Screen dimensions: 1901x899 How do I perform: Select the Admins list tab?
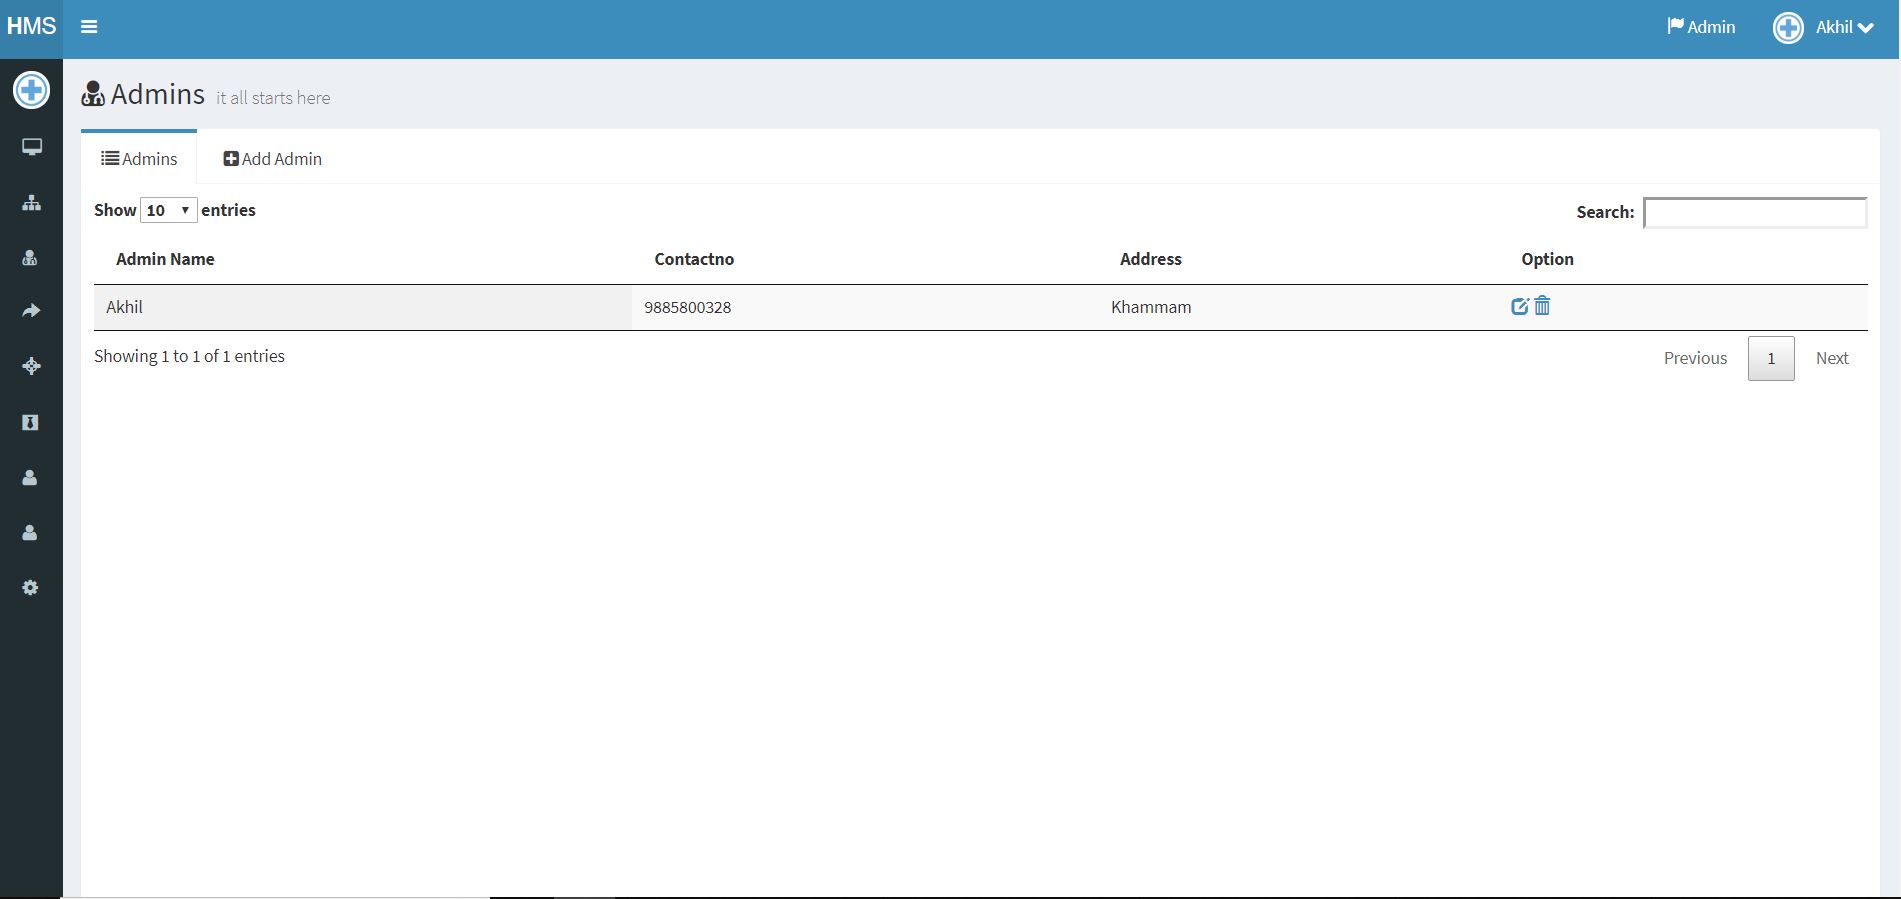[x=139, y=159]
